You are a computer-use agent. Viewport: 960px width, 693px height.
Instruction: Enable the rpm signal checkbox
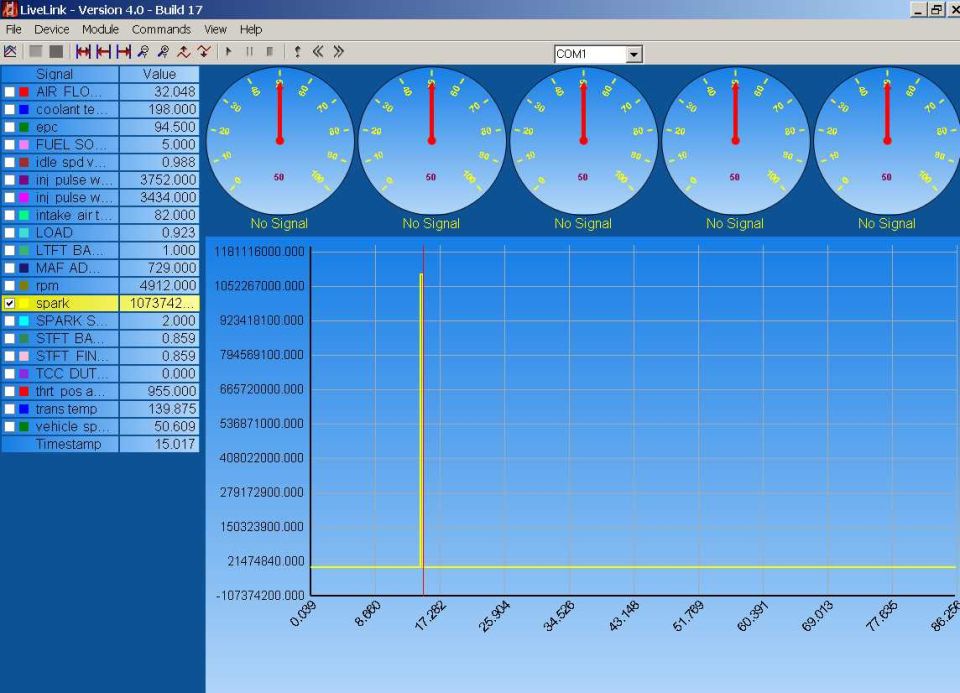pos(10,286)
